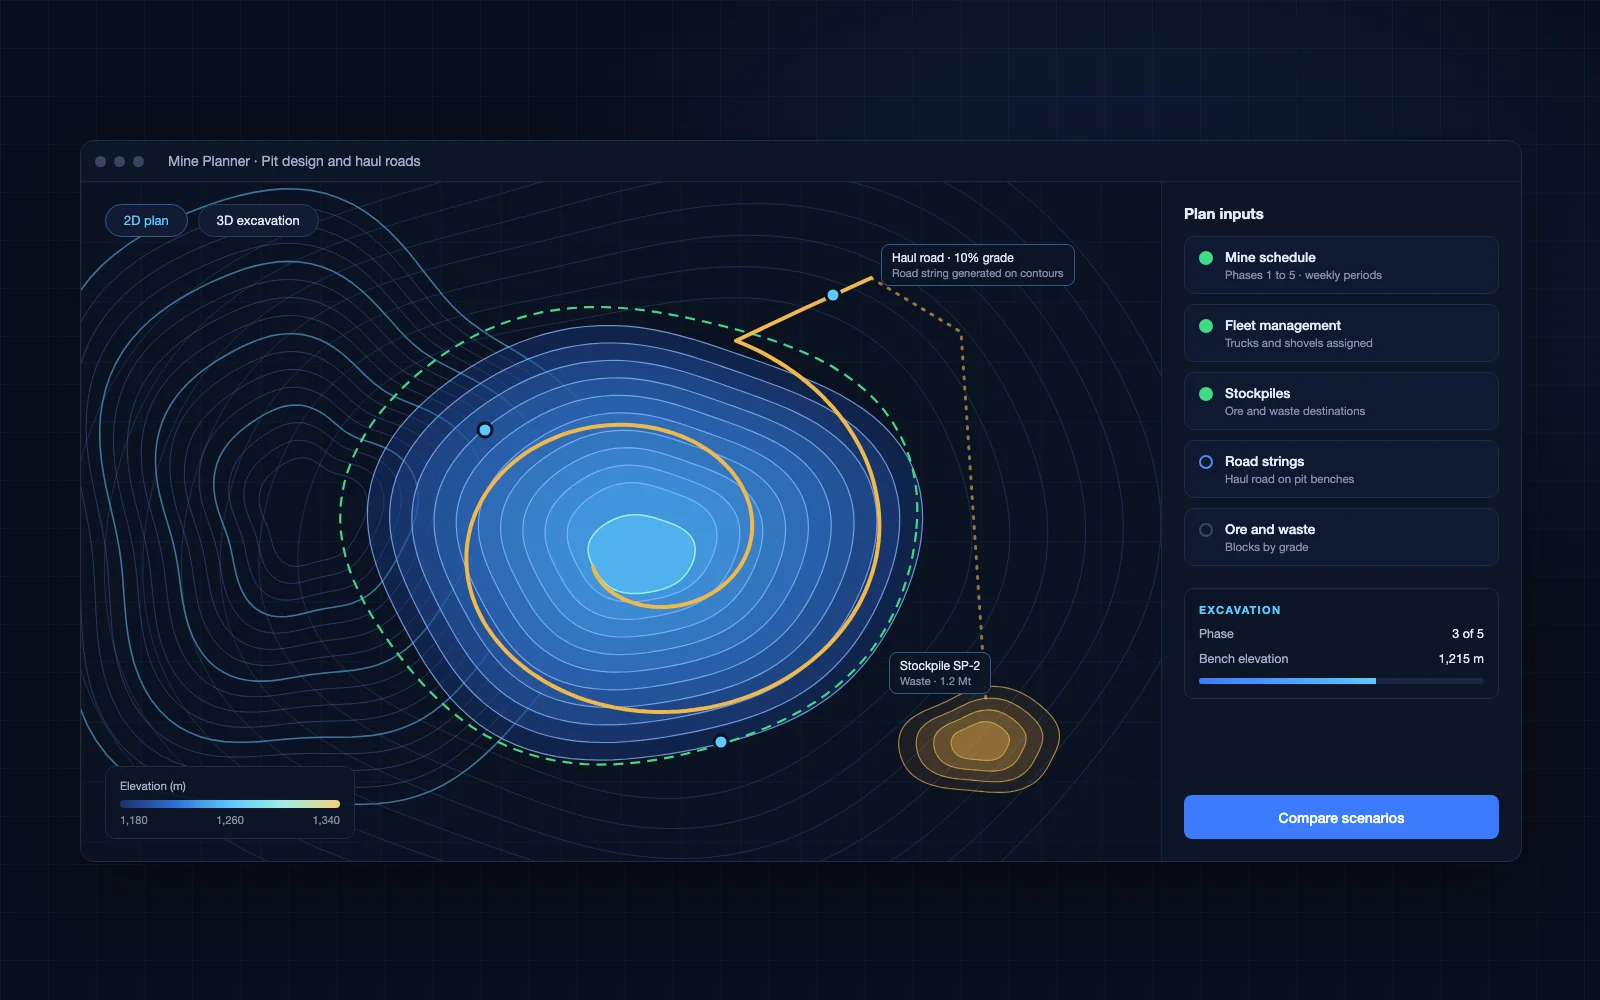Click the Stockpile SP-2 label box
Screen dimensions: 1600x1000
click(x=940, y=673)
